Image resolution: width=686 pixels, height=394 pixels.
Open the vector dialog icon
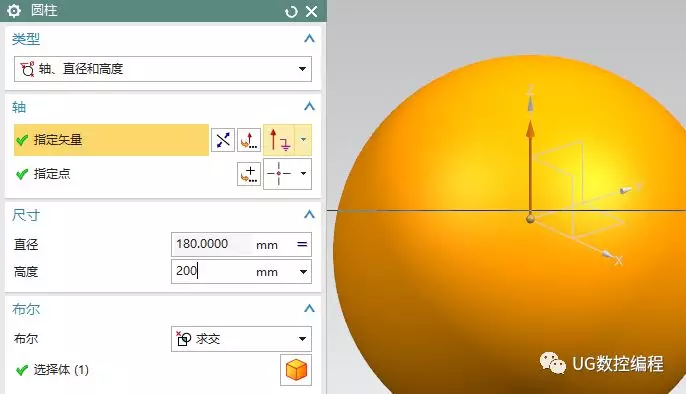tap(249, 140)
